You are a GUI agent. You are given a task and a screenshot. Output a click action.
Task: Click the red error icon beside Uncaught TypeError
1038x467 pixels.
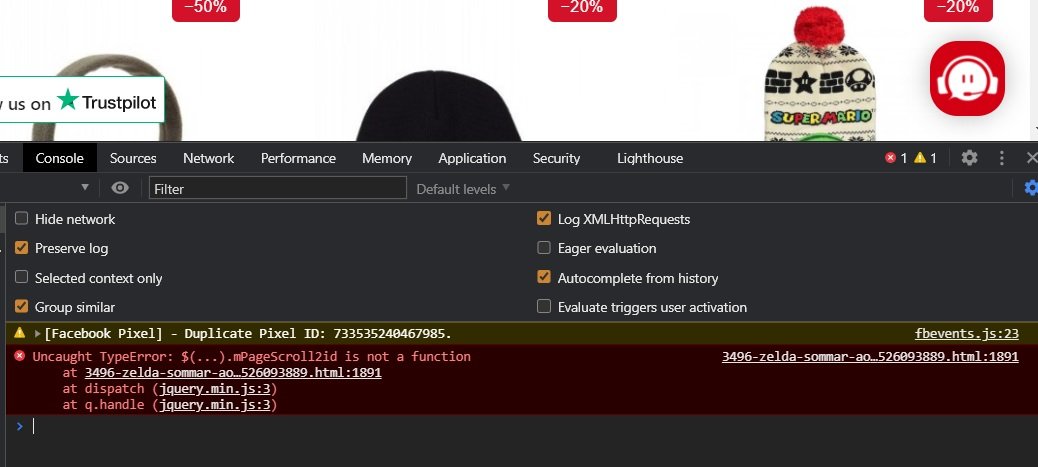19,356
